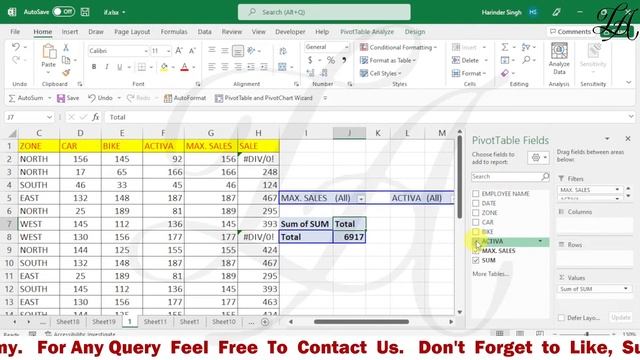640x360 pixels.
Task: Click the Center align icon
Action: (225, 67)
